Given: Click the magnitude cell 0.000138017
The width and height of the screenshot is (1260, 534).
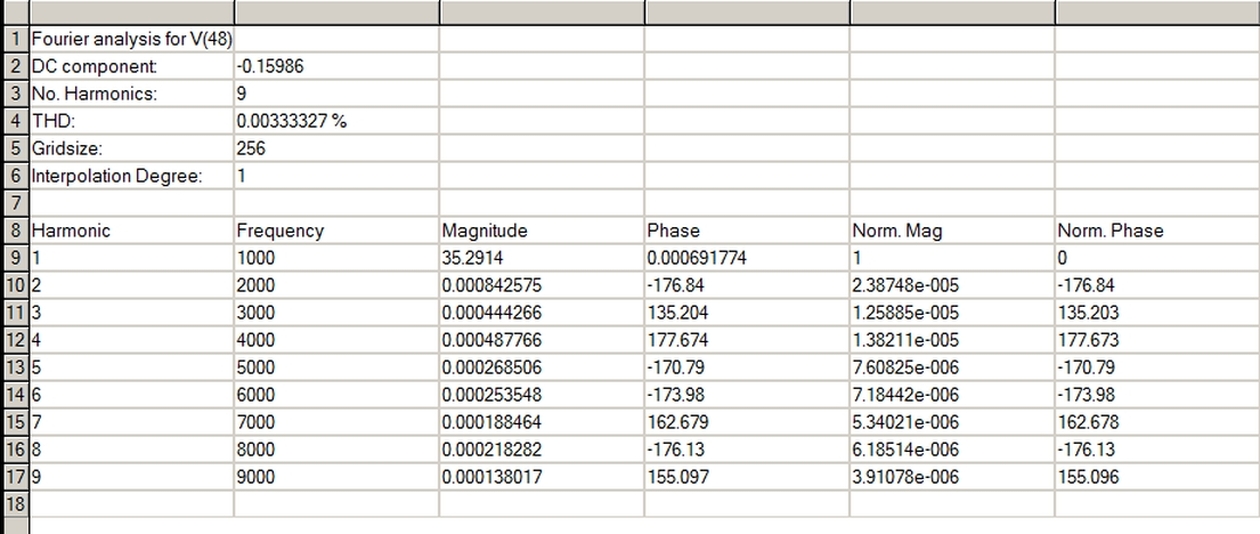Looking at the screenshot, I should (x=541, y=477).
